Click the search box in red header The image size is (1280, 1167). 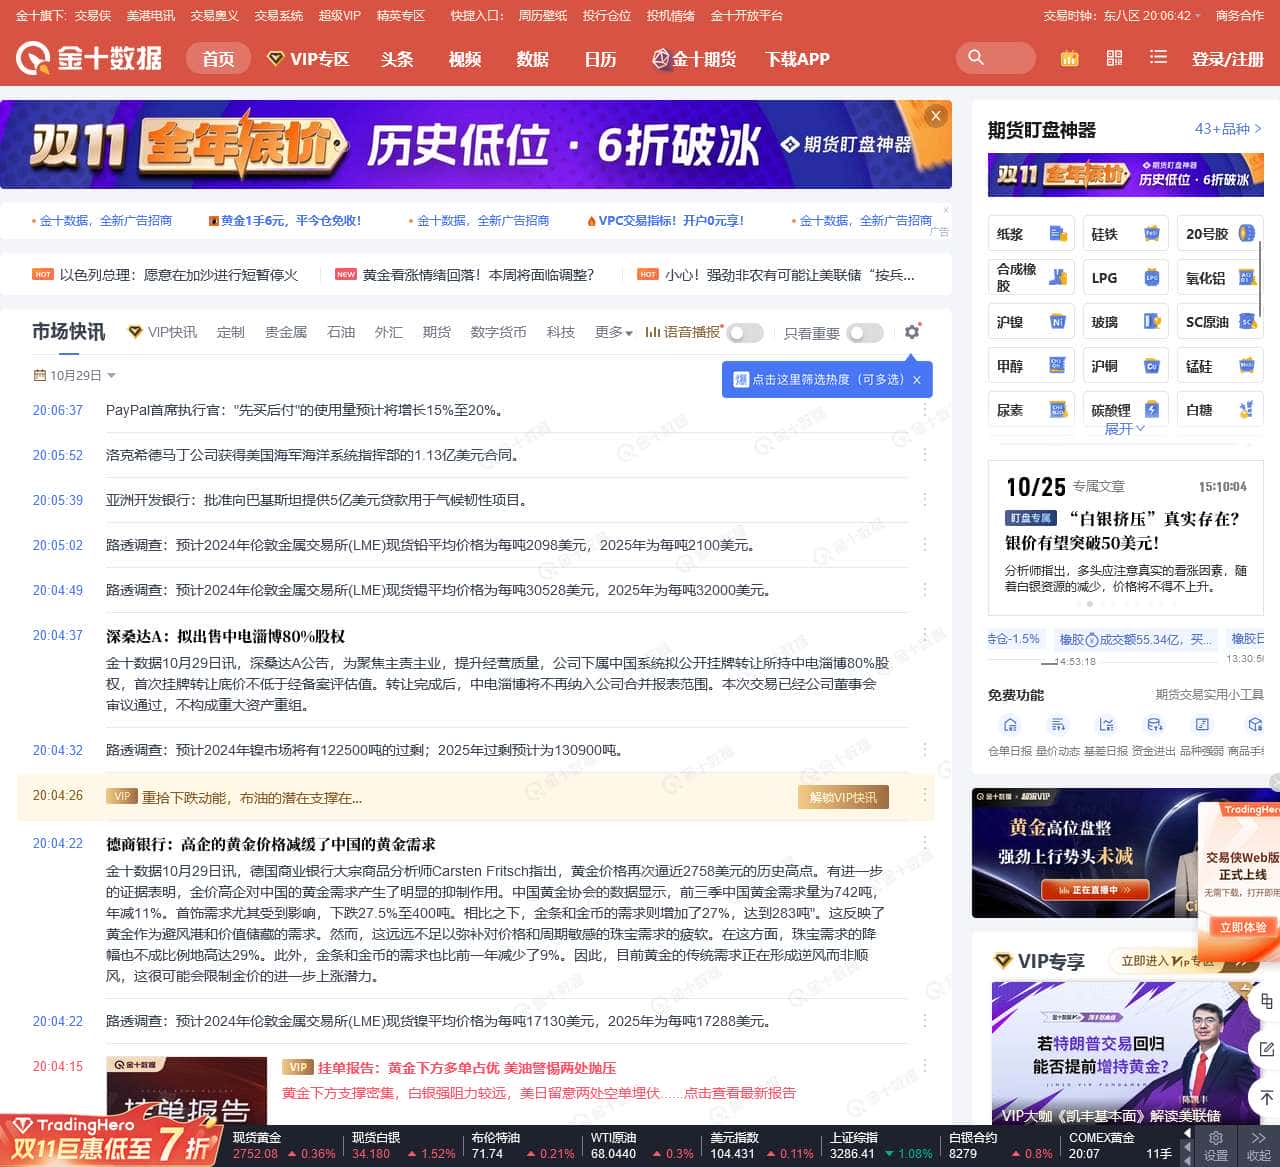(995, 58)
